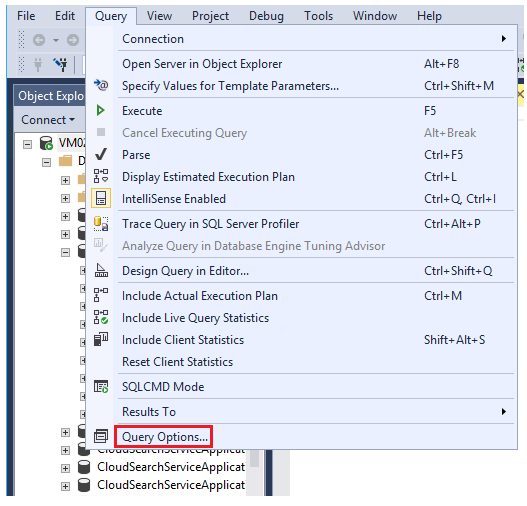Click the VM server node icon
527x506 pixels.
point(46,143)
